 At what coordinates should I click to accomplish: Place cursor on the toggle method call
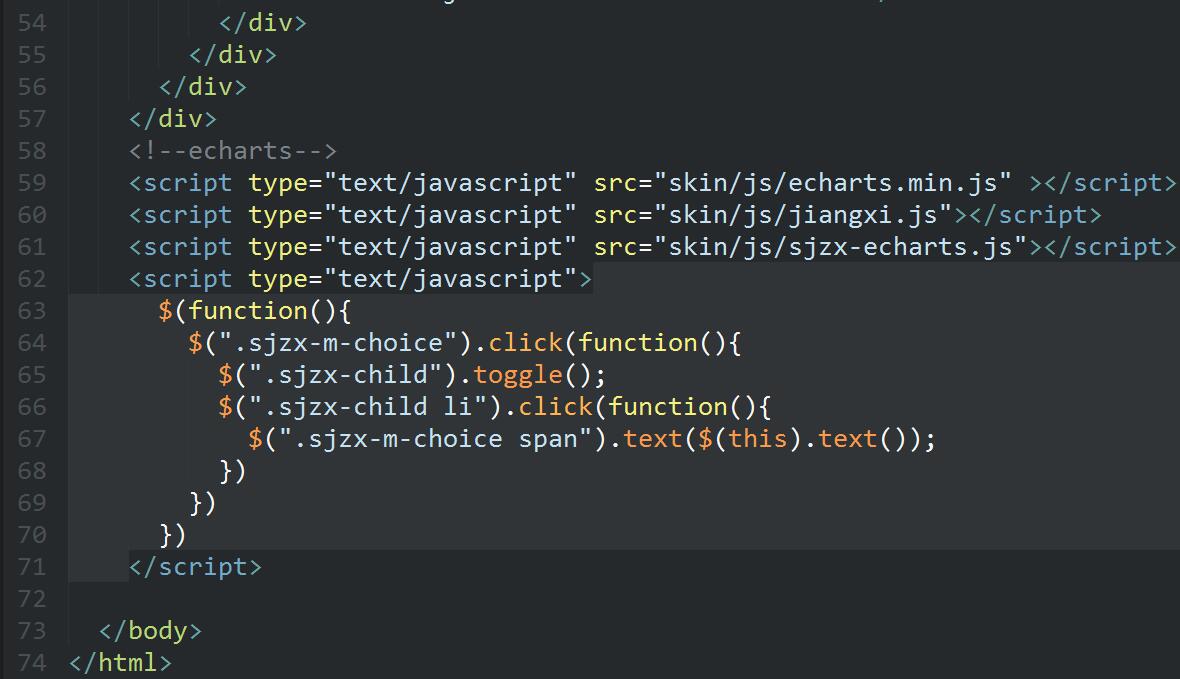[519, 375]
